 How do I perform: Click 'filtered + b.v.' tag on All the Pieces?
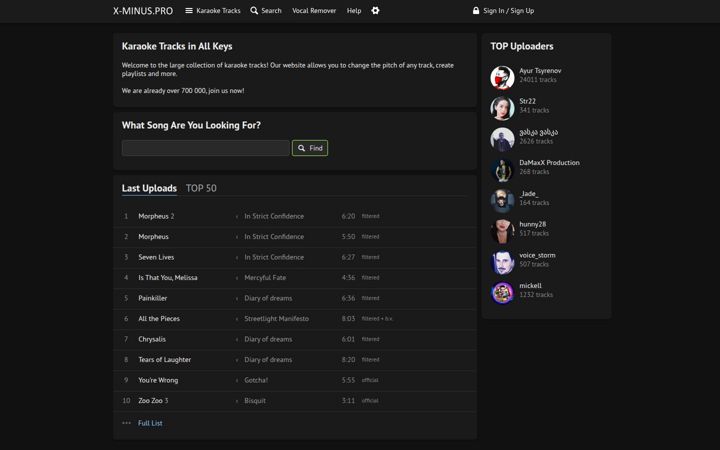pos(377,319)
